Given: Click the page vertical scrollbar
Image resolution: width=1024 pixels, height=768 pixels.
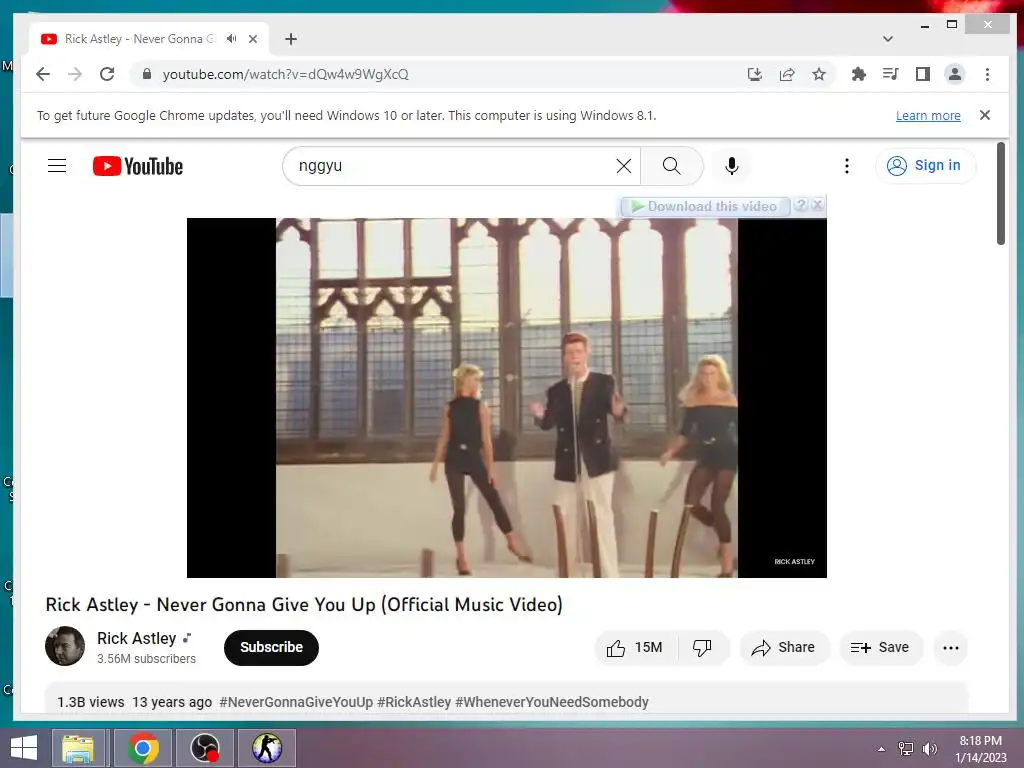Looking at the screenshot, I should (1000, 194).
